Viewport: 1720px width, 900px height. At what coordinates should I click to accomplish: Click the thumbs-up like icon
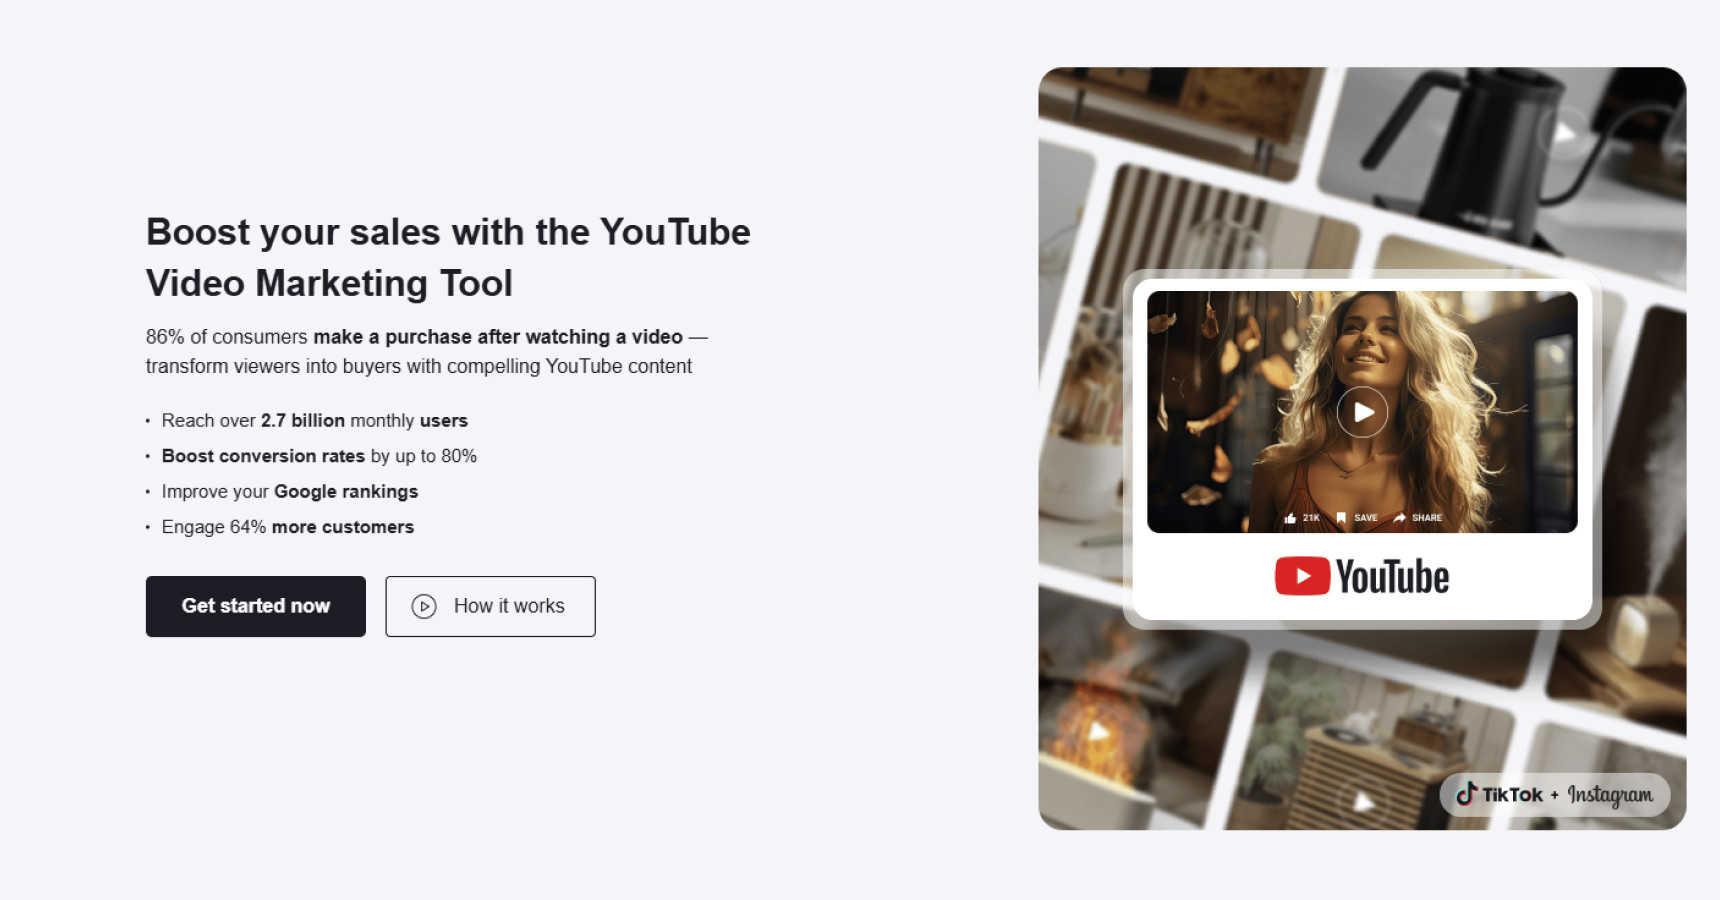pos(1290,518)
